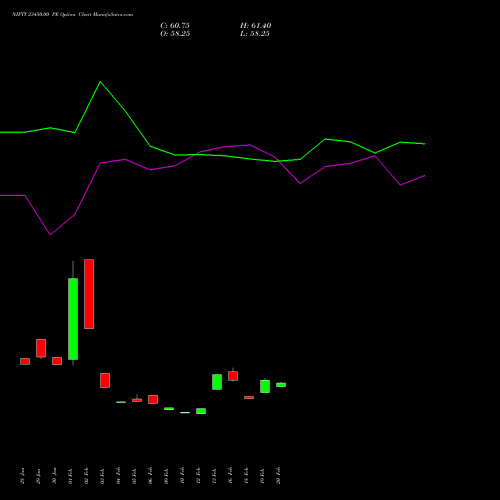This screenshot has width=500, height=500.
Task: Click the "05 Feb" date label
Action: 135,476
